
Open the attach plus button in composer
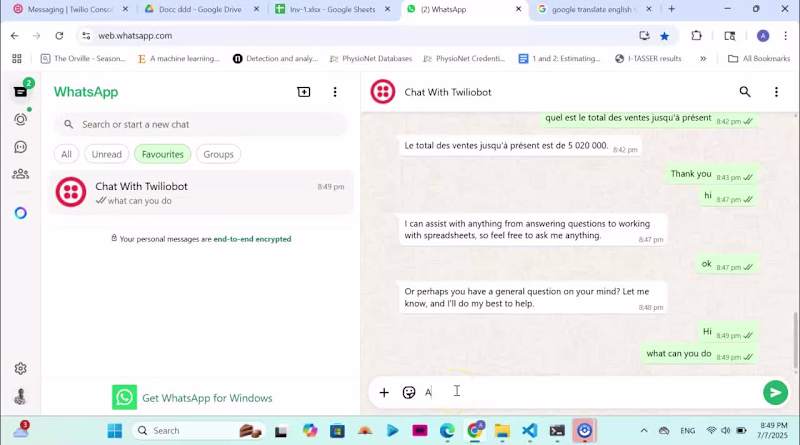[384, 392]
